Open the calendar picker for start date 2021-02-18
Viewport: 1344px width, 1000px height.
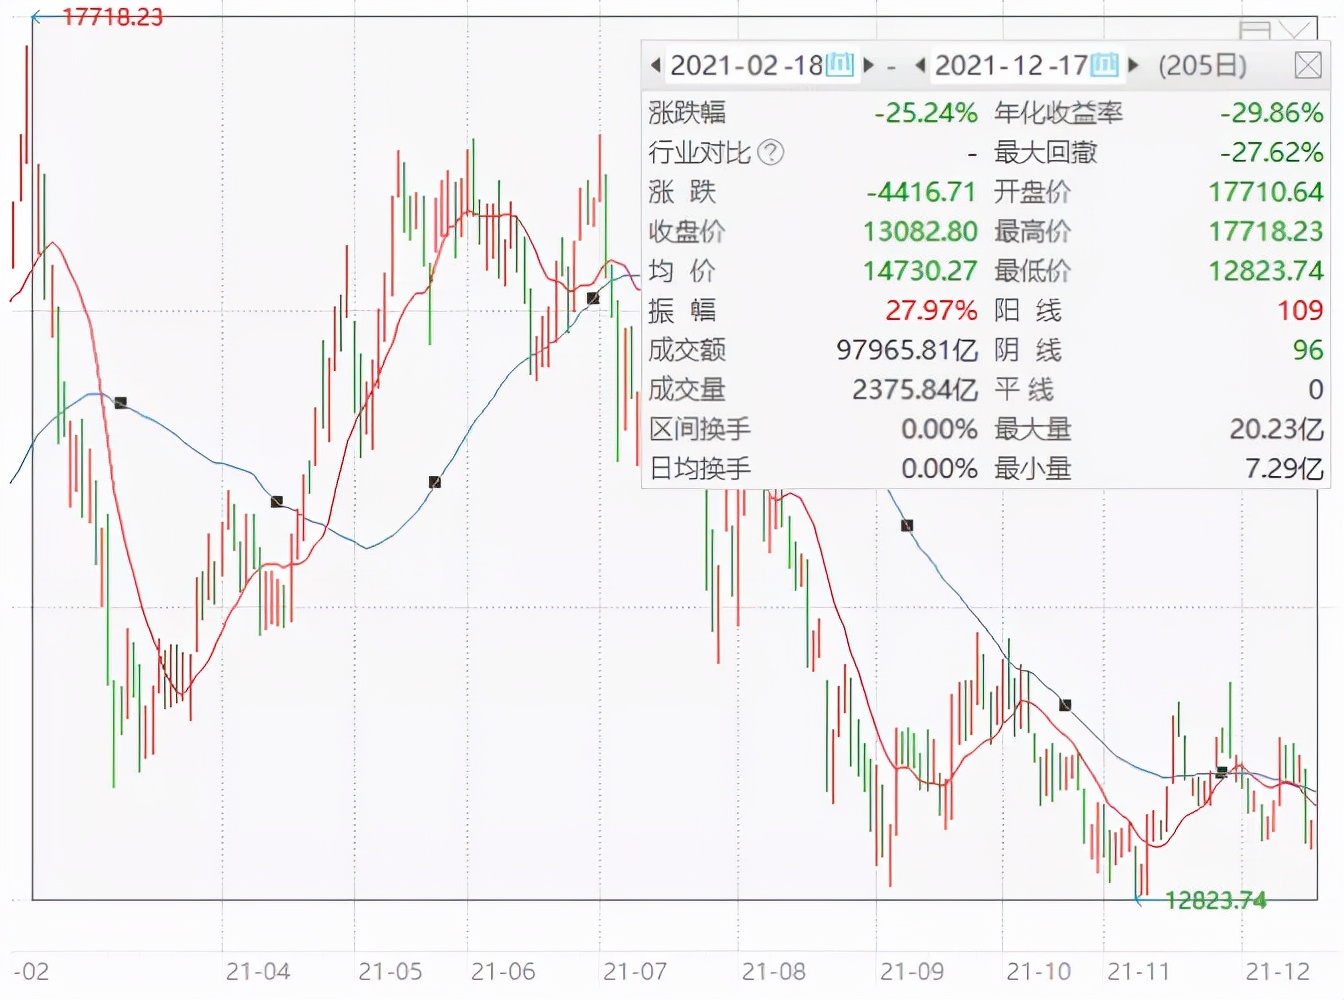[x=840, y=66]
